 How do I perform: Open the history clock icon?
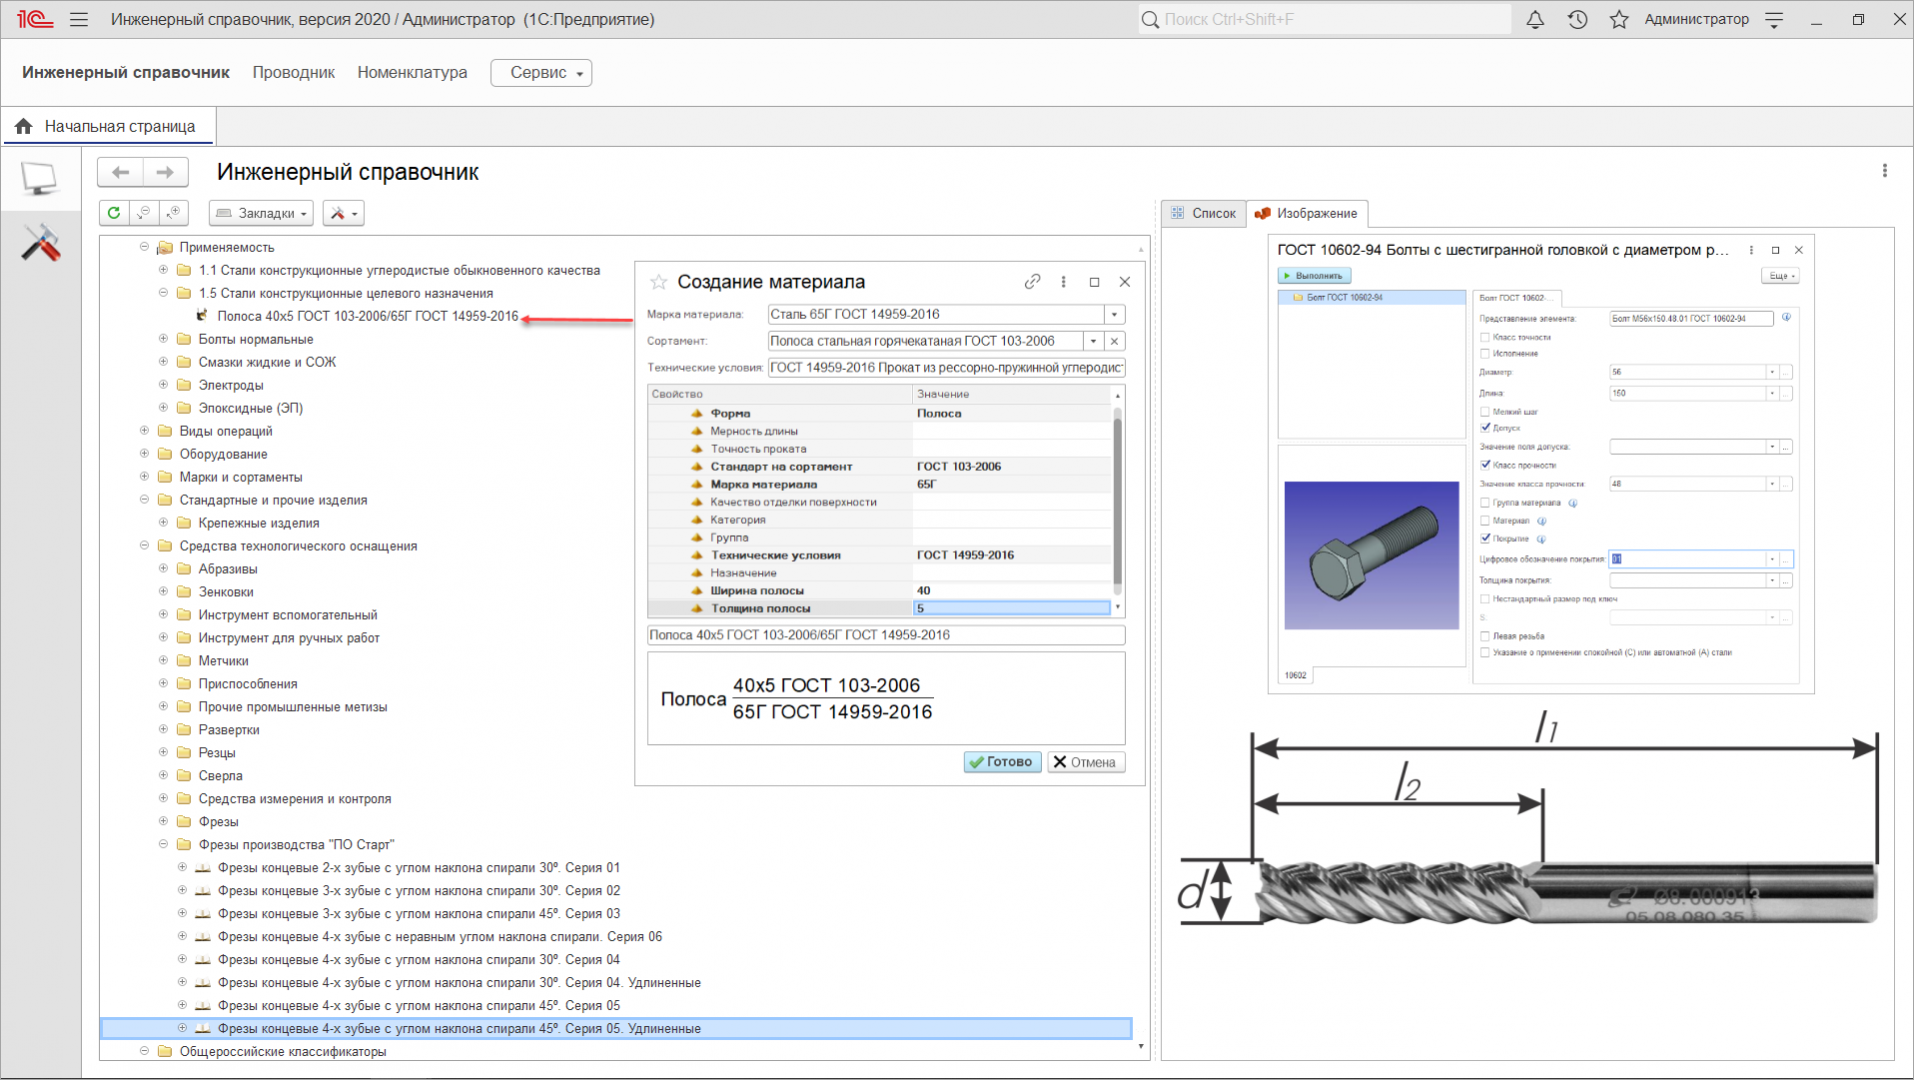[1577, 20]
